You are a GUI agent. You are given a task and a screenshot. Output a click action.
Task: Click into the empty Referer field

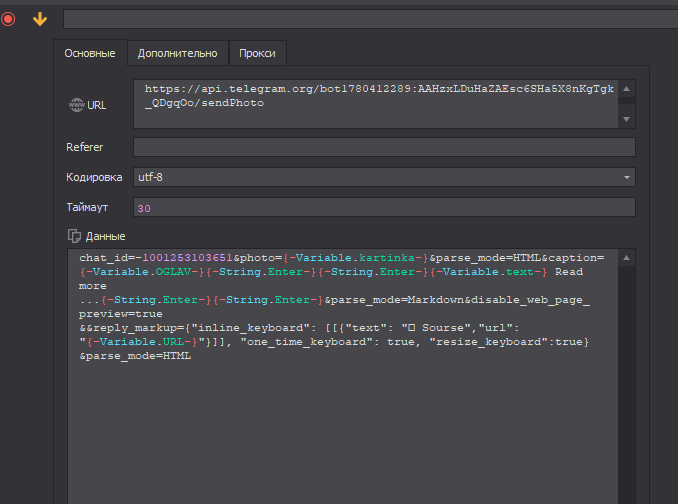tap(384, 147)
